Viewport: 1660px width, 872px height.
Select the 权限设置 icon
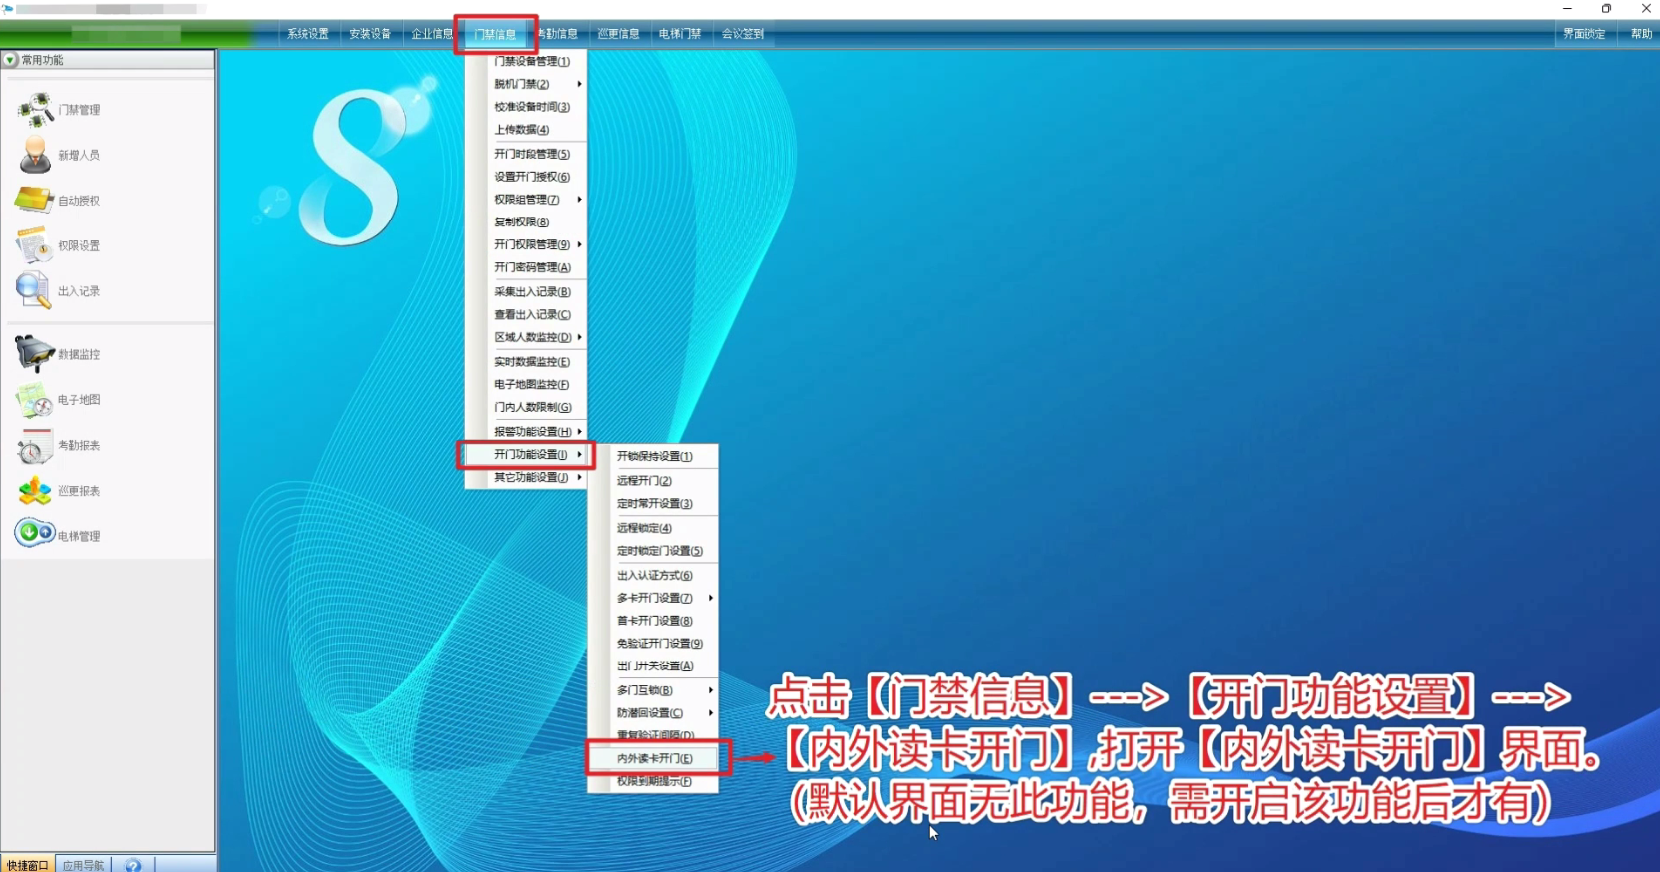[x=33, y=245]
